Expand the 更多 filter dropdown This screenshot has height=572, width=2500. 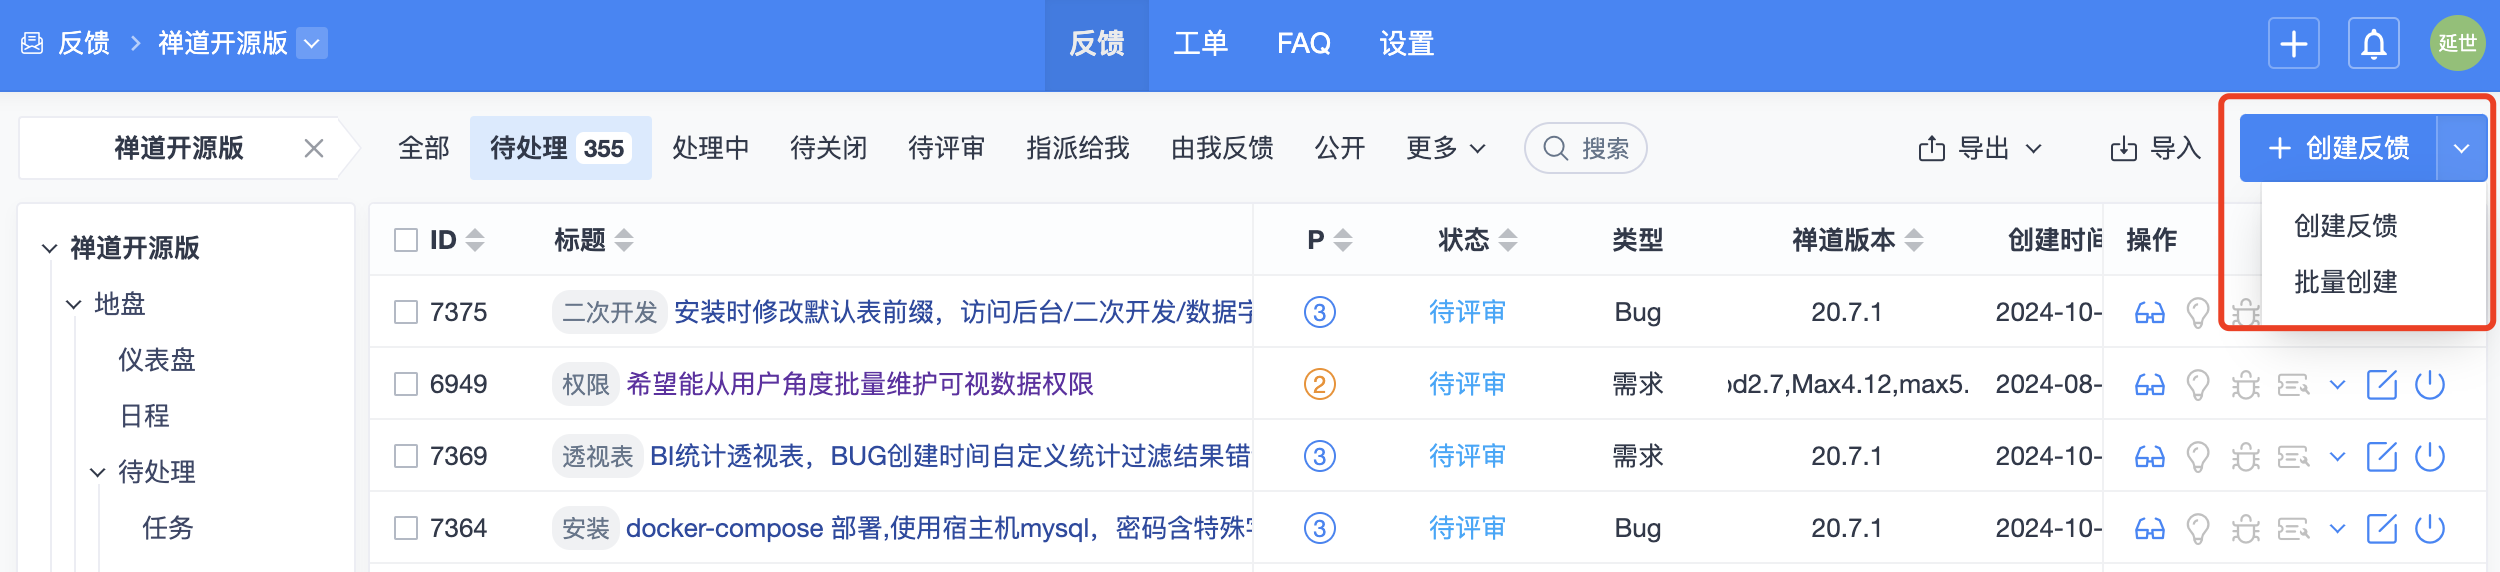pos(1445,149)
